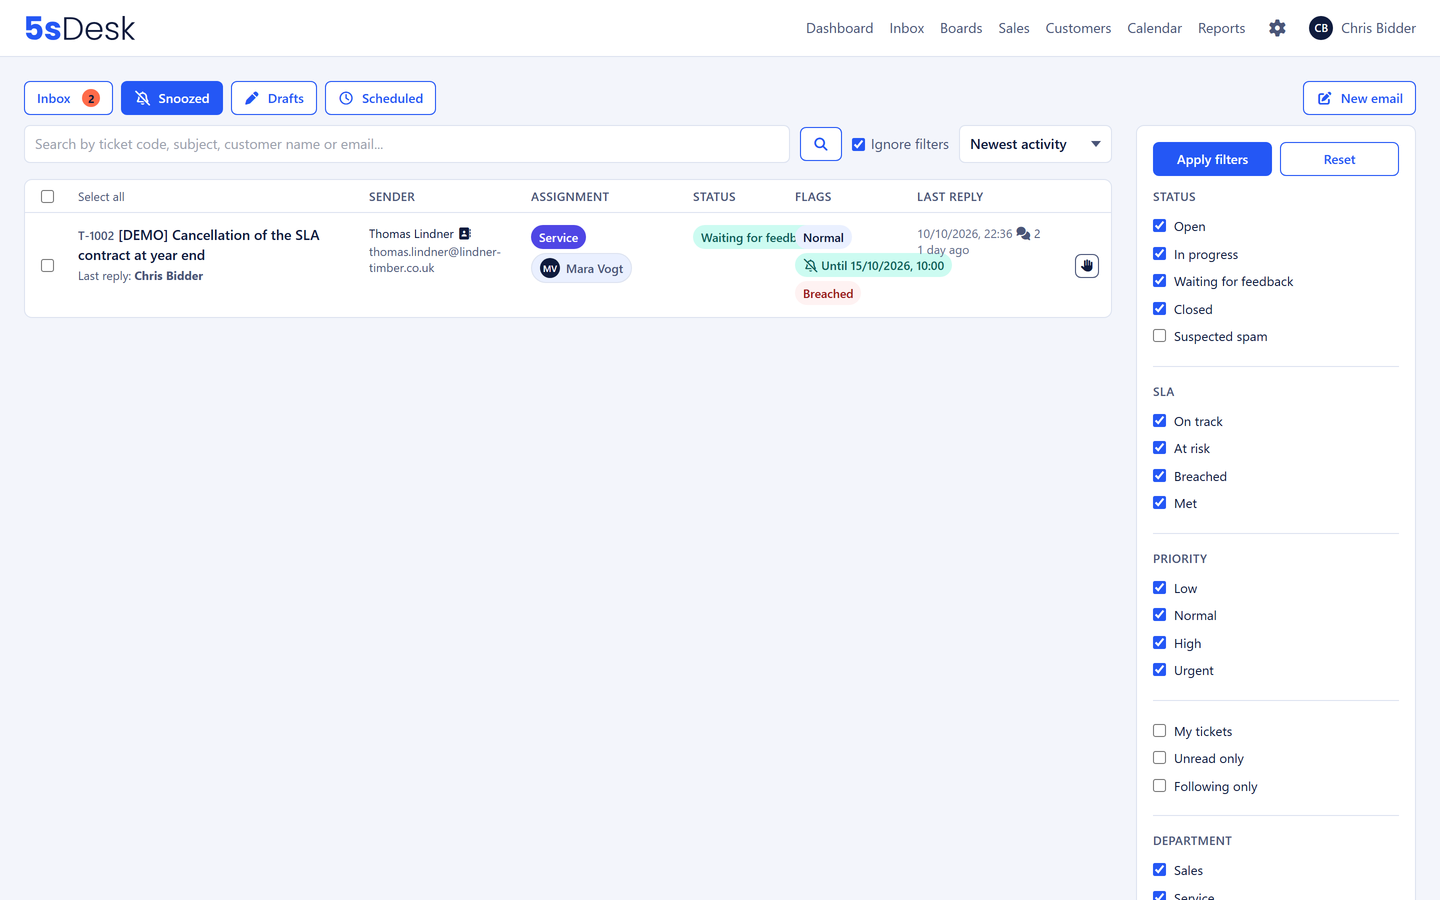Click the hand icon on ticket T-1002

[1087, 266]
